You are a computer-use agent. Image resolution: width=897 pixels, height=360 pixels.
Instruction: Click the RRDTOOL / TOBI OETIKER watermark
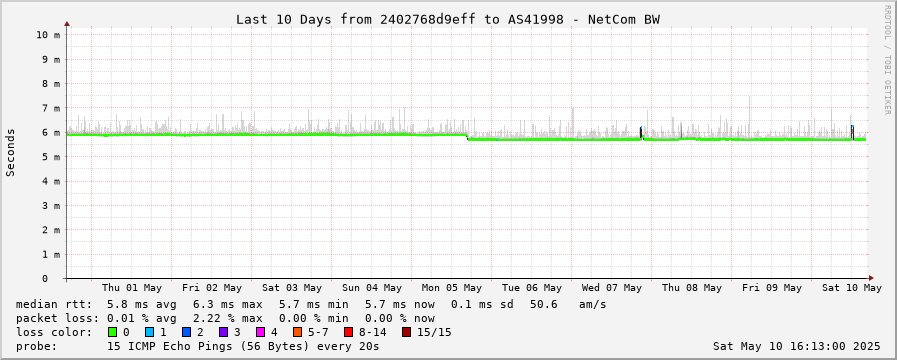(887, 63)
